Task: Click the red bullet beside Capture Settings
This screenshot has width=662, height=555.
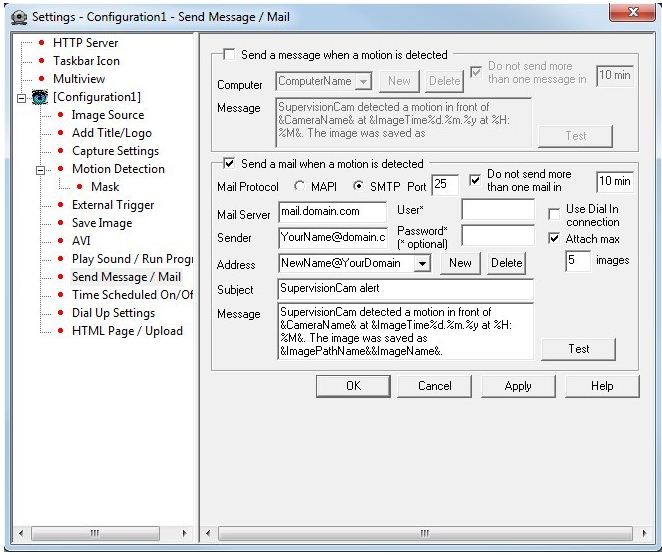Action: coord(60,151)
